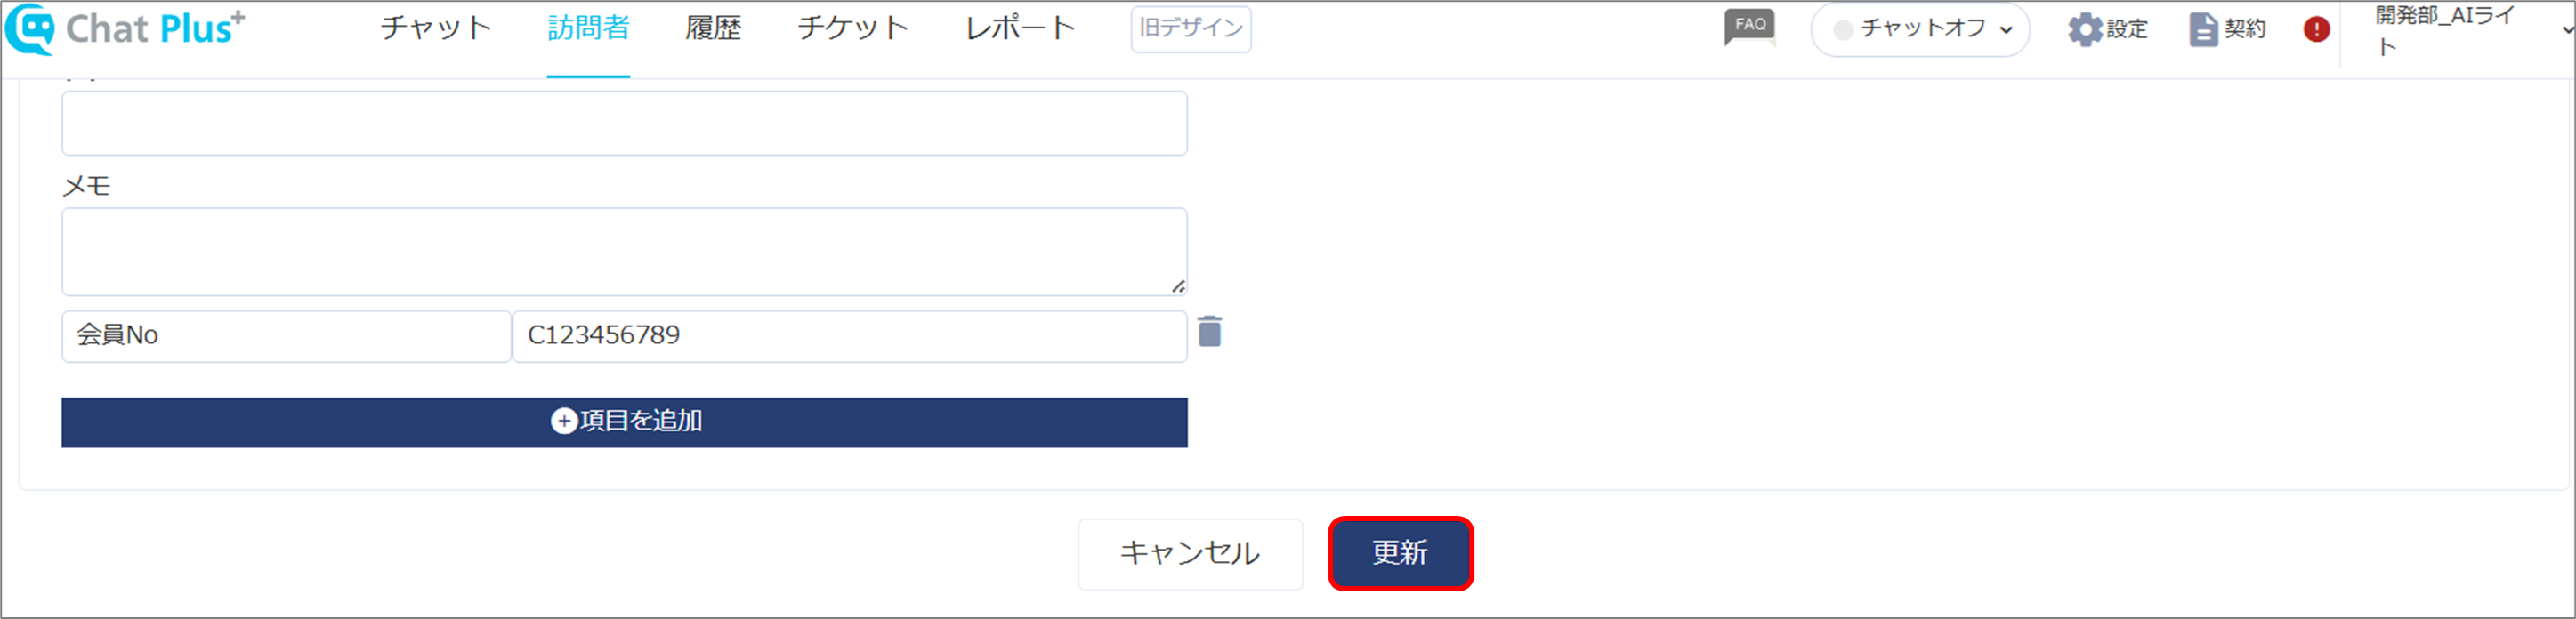Open the レポート tab
This screenshot has width=2576, height=619.
[x=1020, y=28]
